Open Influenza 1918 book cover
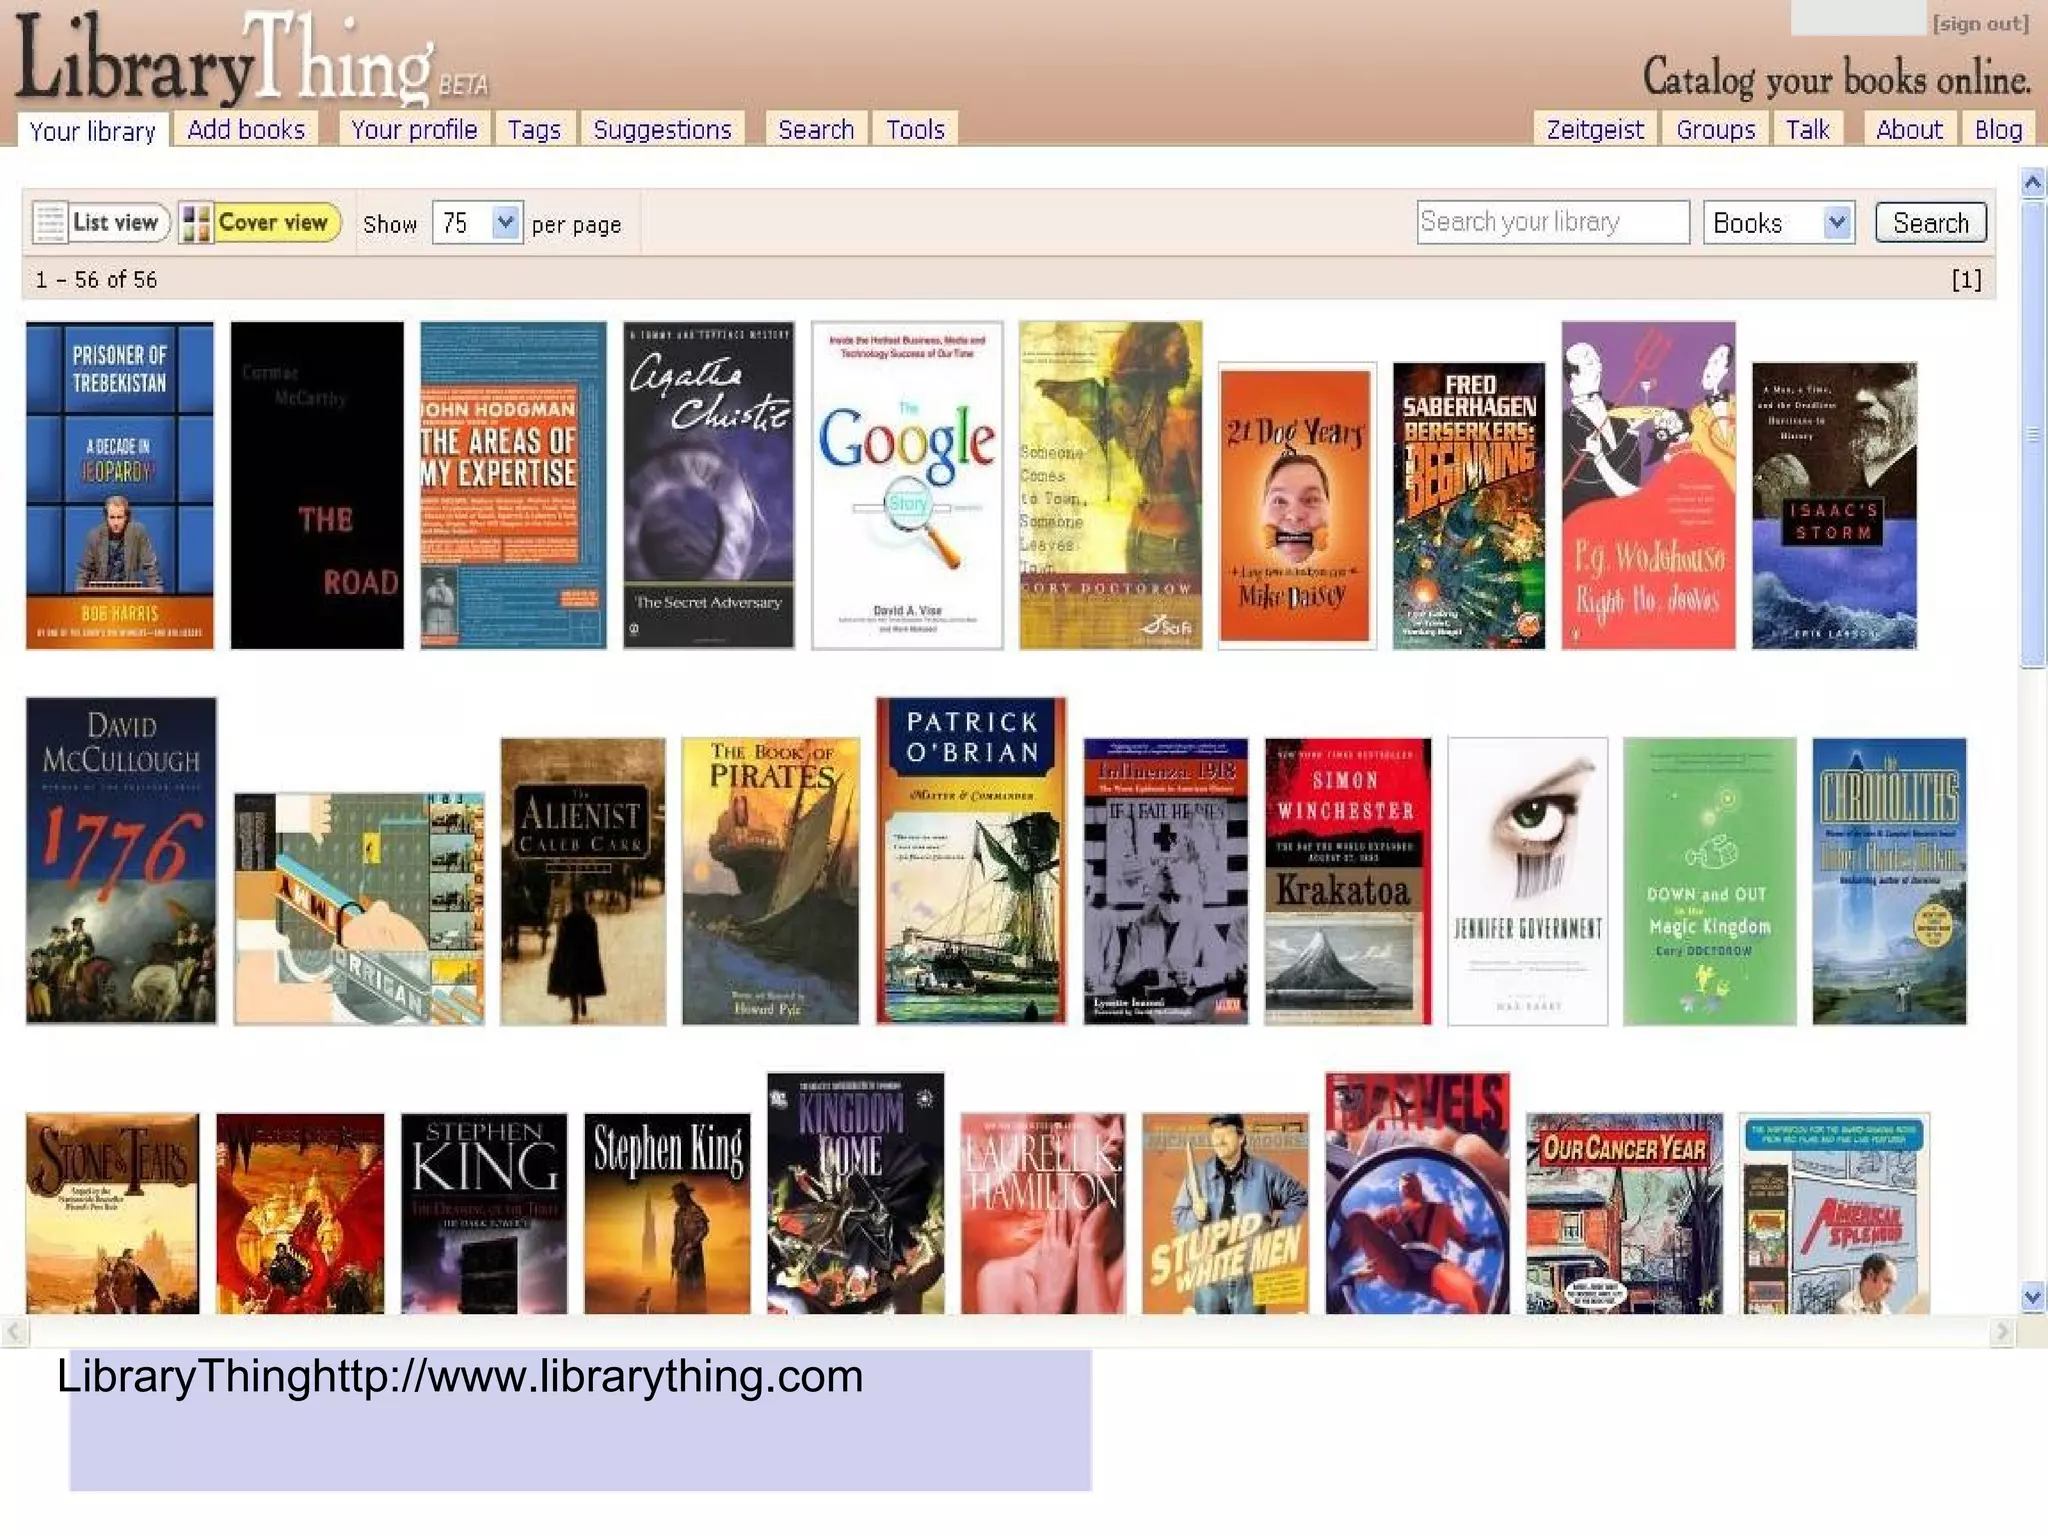2048x1536 pixels. 1166,882
